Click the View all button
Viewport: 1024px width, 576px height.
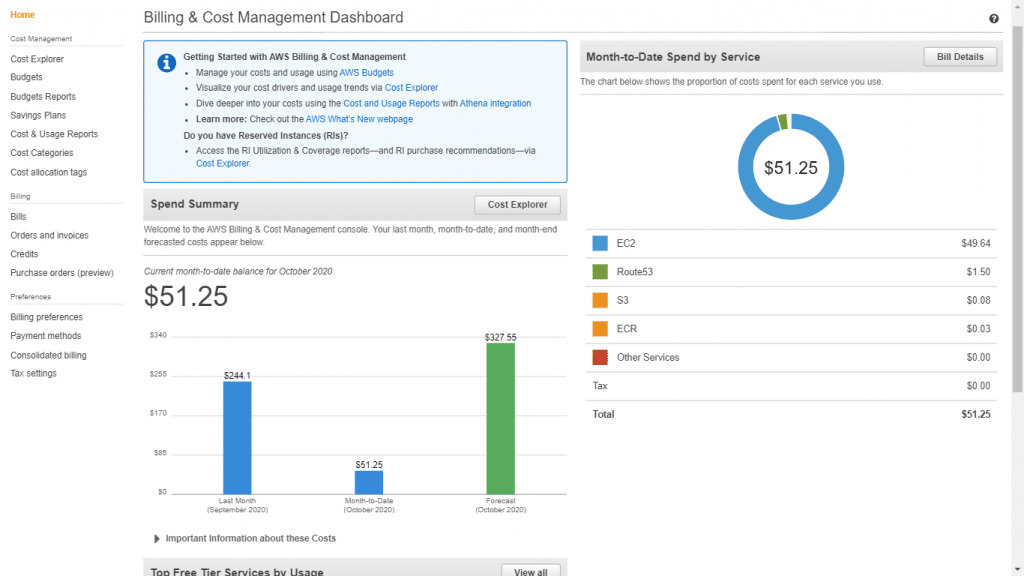coord(530,571)
